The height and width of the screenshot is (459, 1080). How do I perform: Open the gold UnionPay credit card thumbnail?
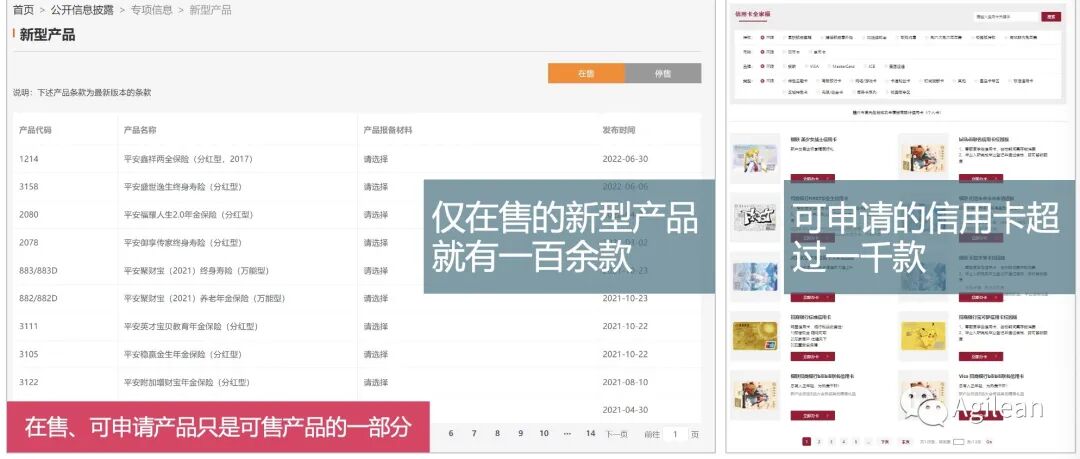(x=755, y=336)
